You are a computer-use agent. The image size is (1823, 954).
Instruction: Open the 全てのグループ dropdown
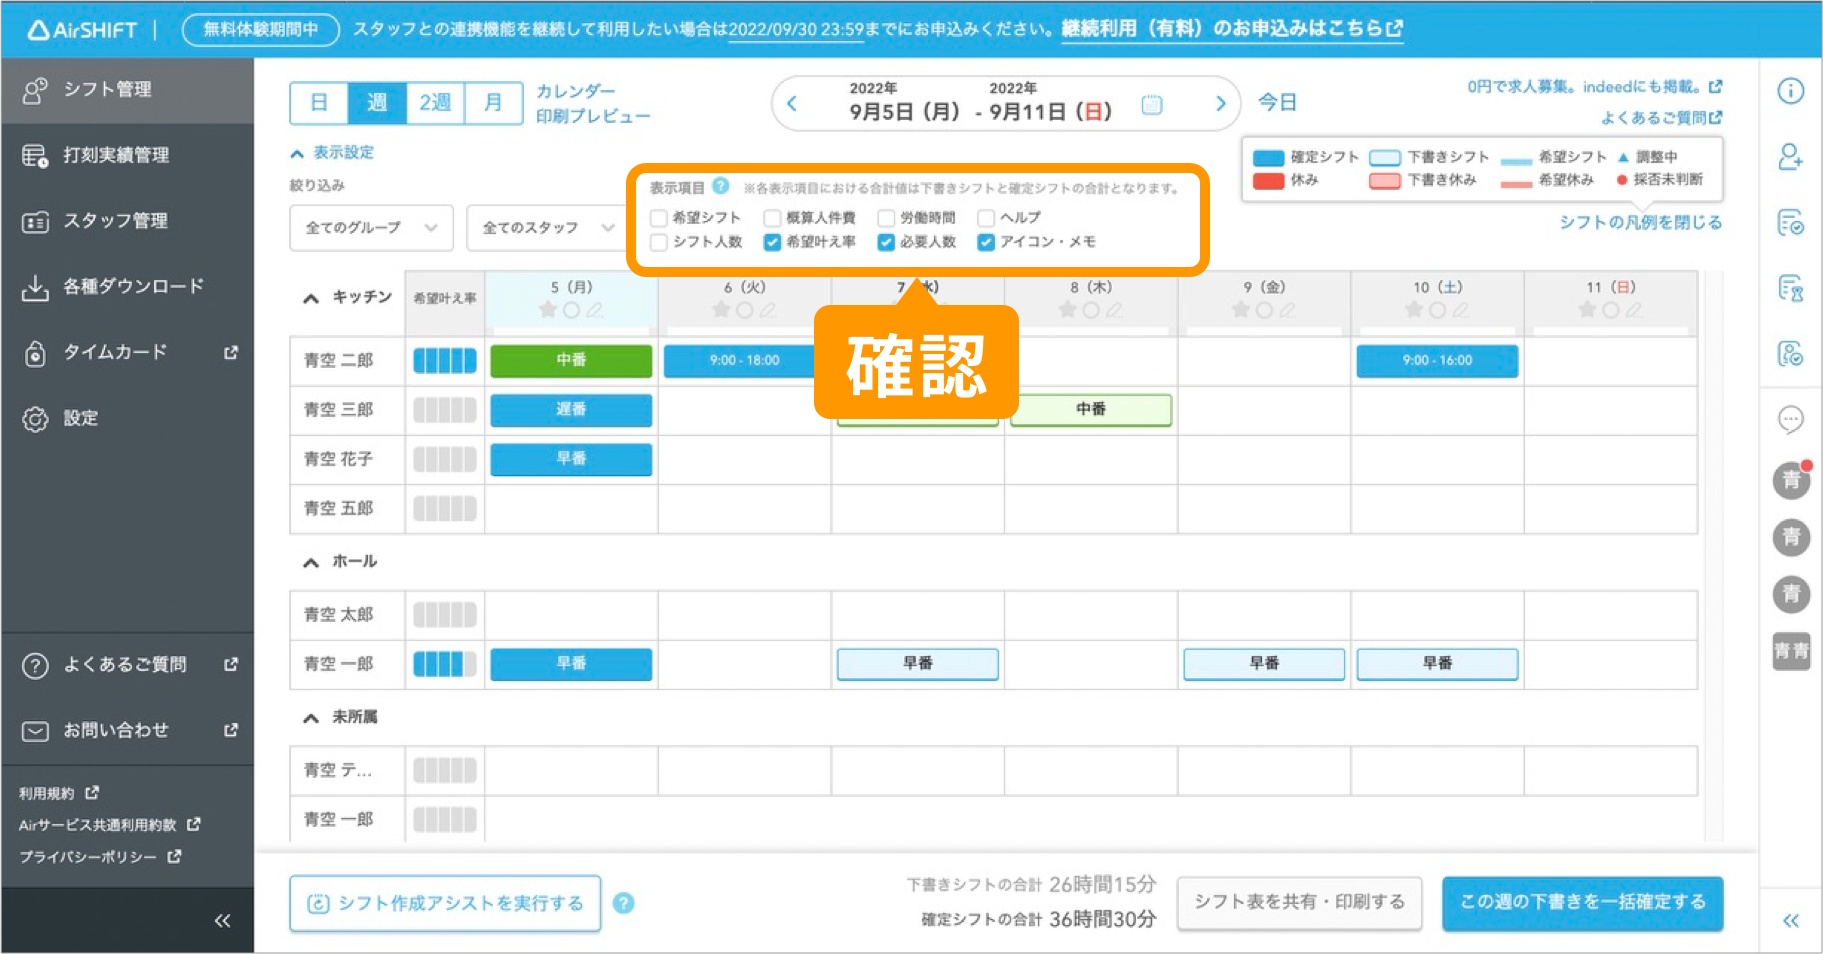pos(370,228)
